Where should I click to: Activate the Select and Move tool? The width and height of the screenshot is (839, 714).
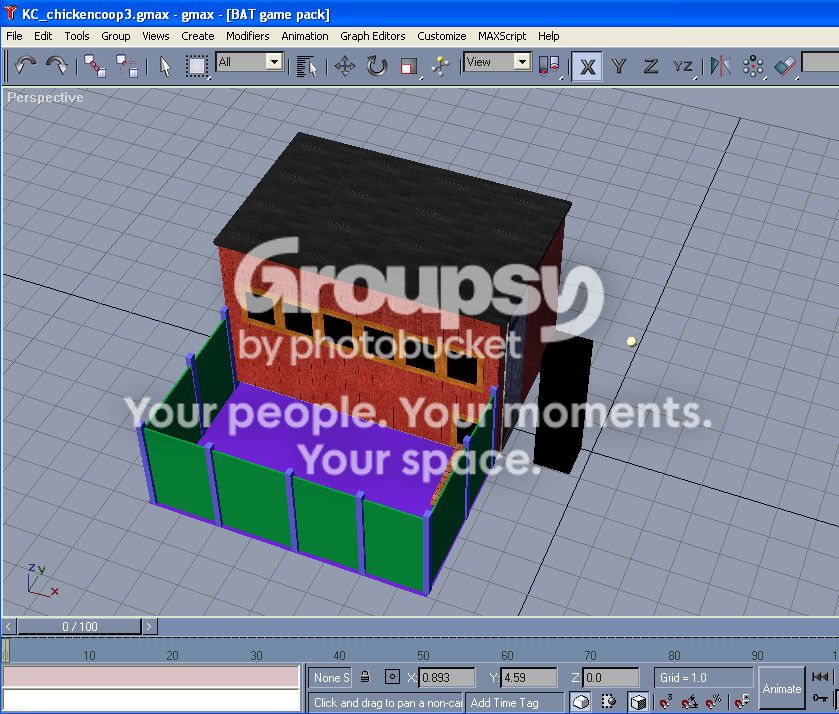click(x=345, y=66)
